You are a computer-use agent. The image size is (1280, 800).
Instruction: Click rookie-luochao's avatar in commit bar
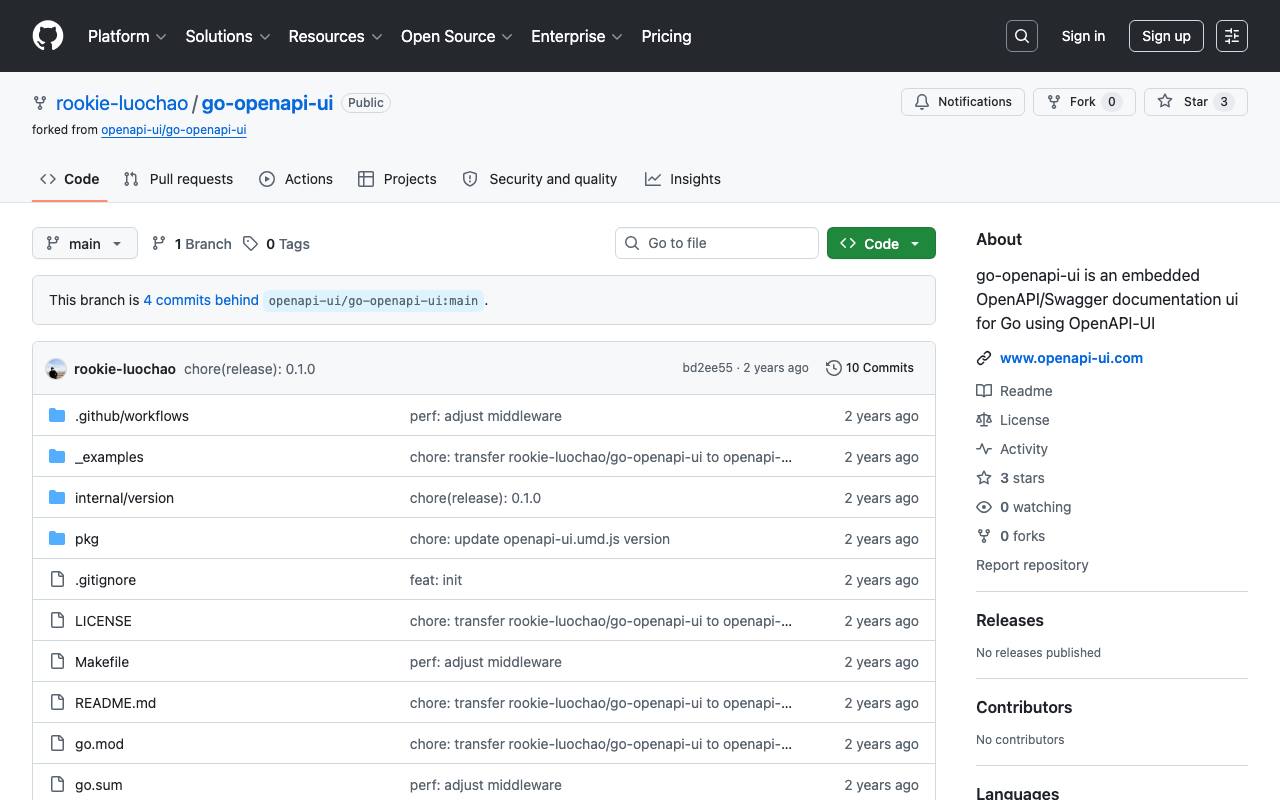(56, 369)
